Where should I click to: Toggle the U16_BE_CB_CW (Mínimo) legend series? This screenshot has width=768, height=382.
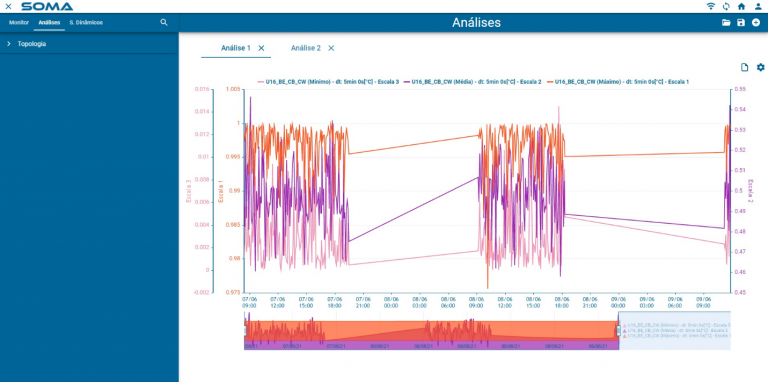pyautogui.click(x=329, y=82)
